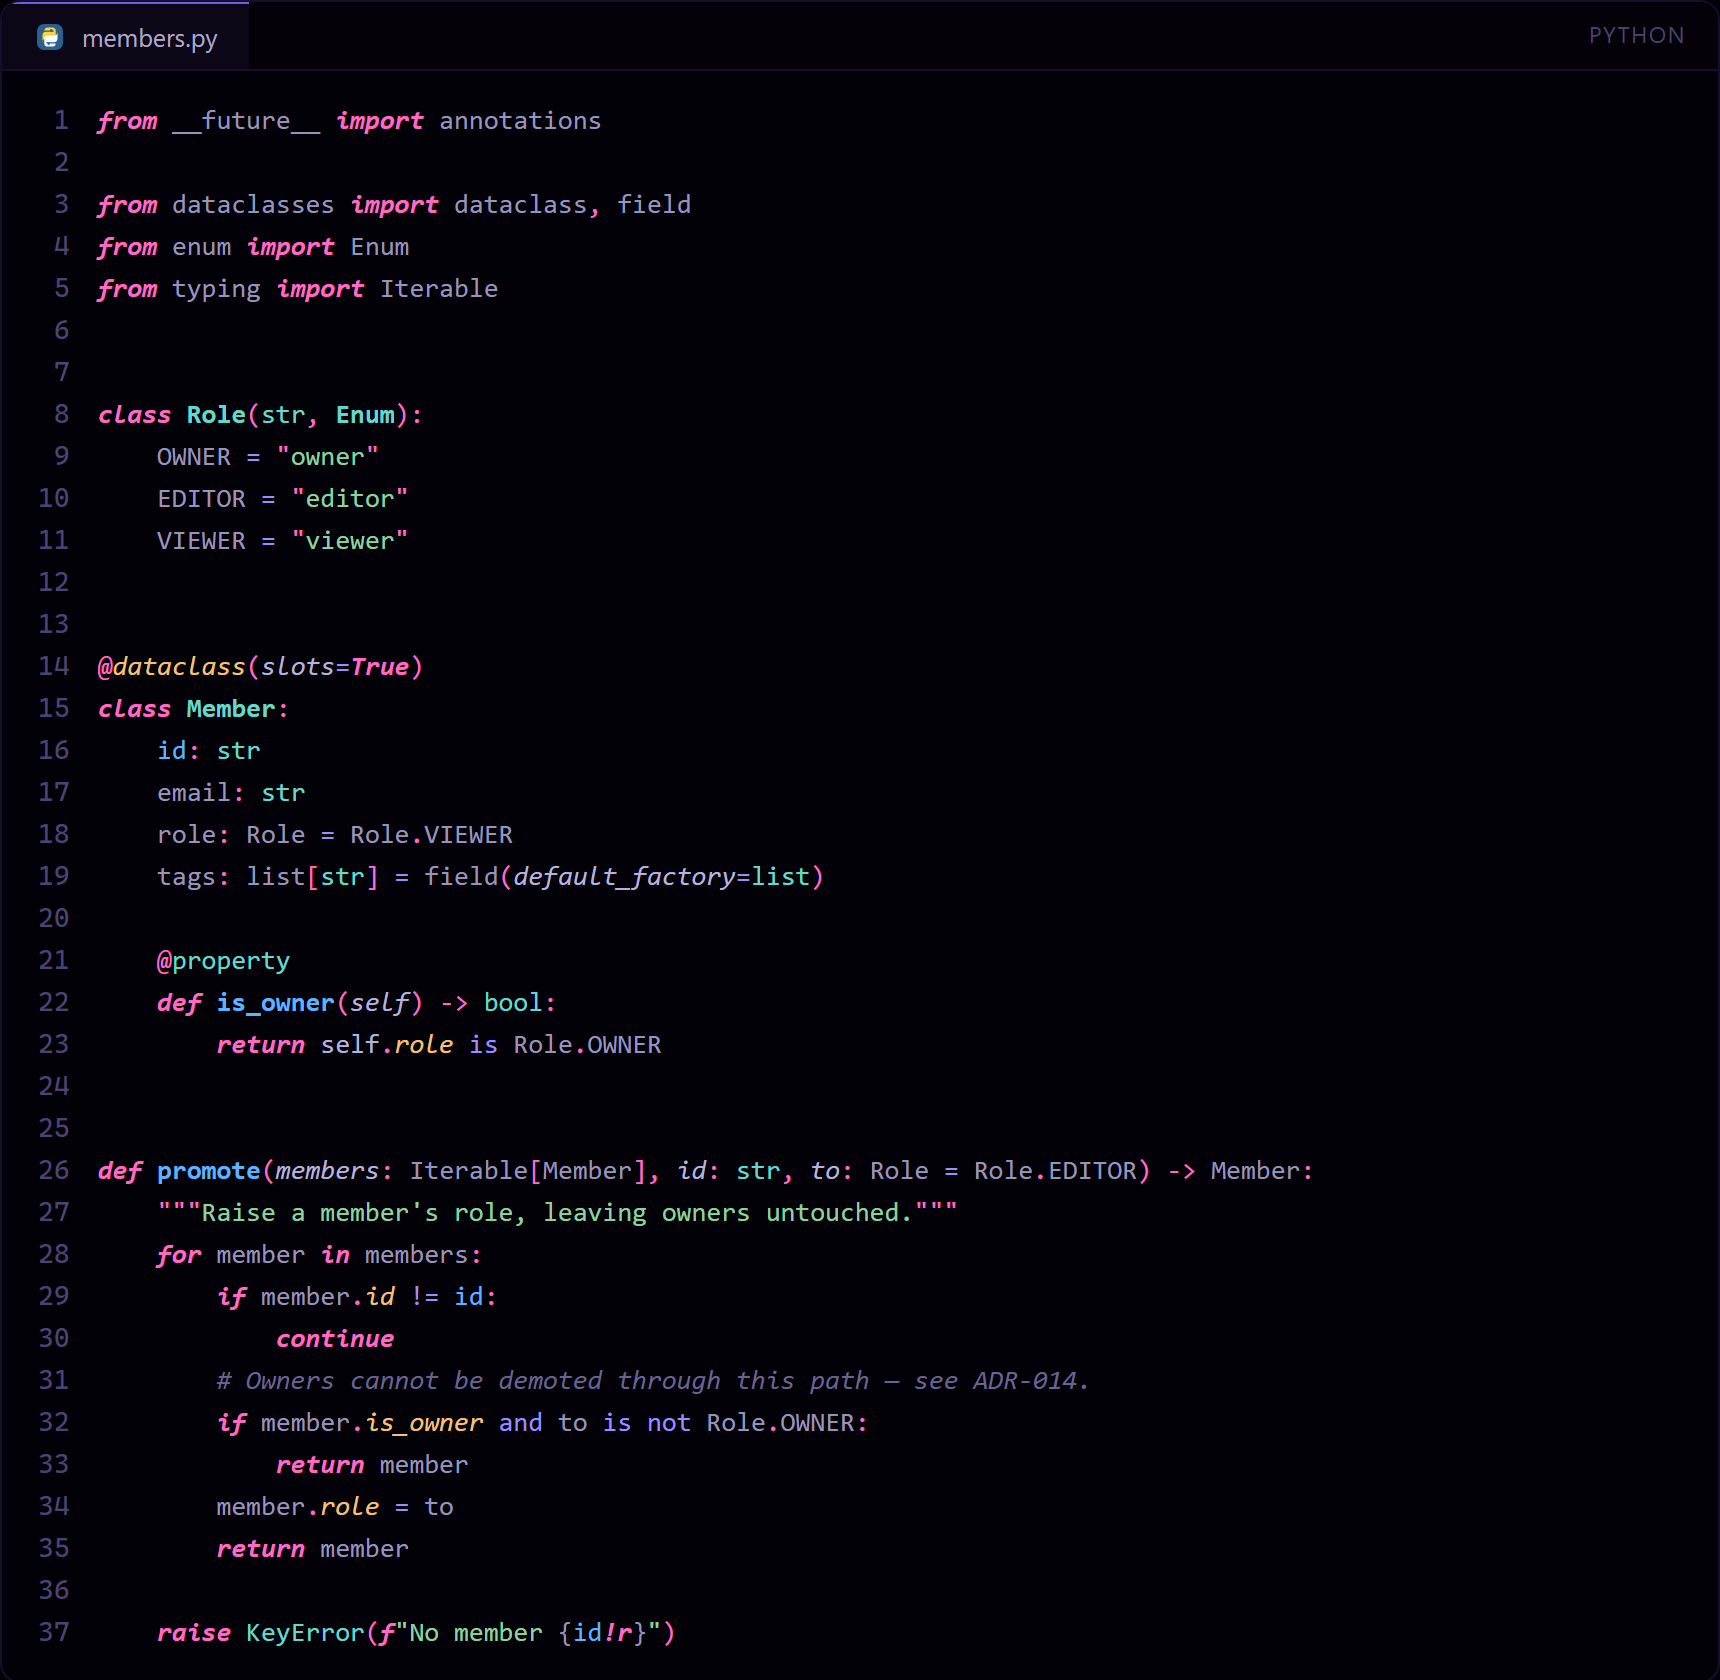
Task: Click method name 'is_owner' on line 22
Action: [x=275, y=1003]
